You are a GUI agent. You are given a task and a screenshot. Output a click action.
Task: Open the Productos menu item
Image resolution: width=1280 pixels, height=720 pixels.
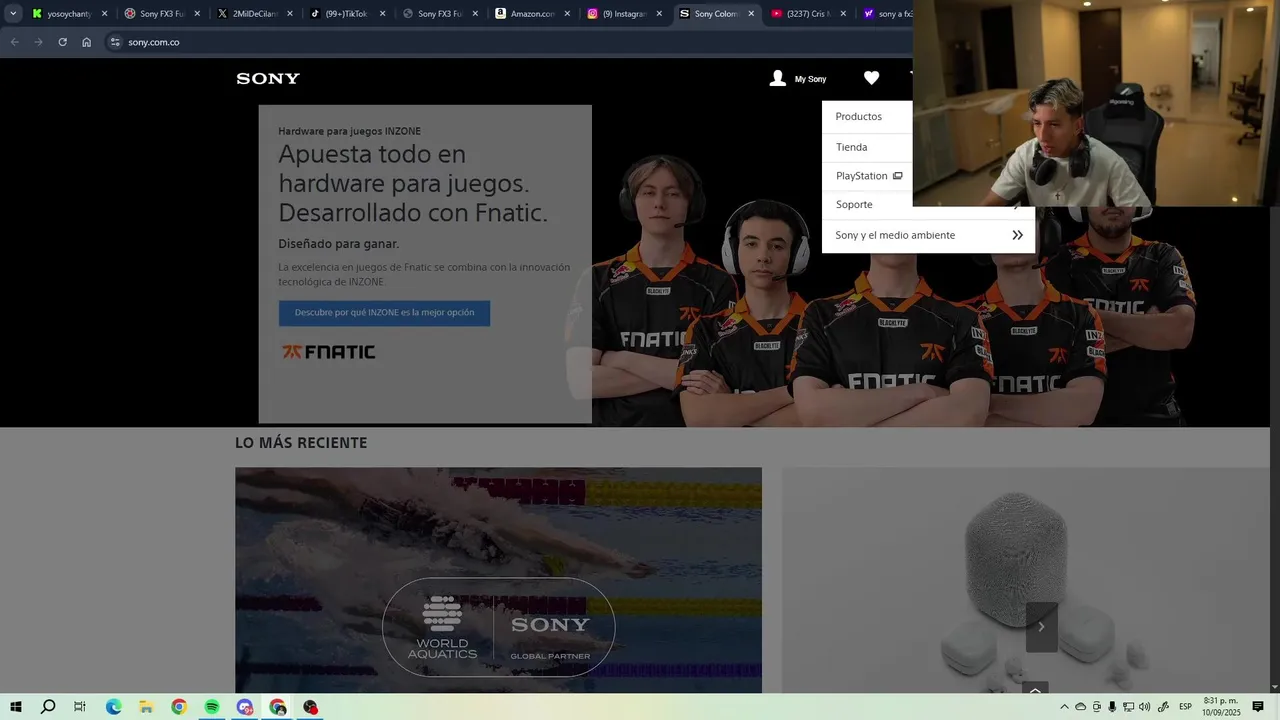tap(859, 117)
